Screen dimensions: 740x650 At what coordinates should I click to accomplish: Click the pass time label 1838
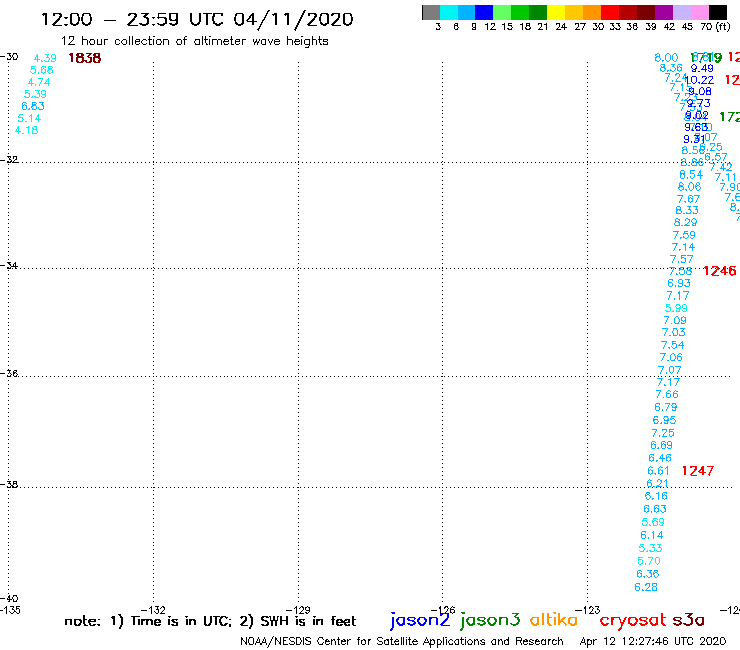click(84, 58)
